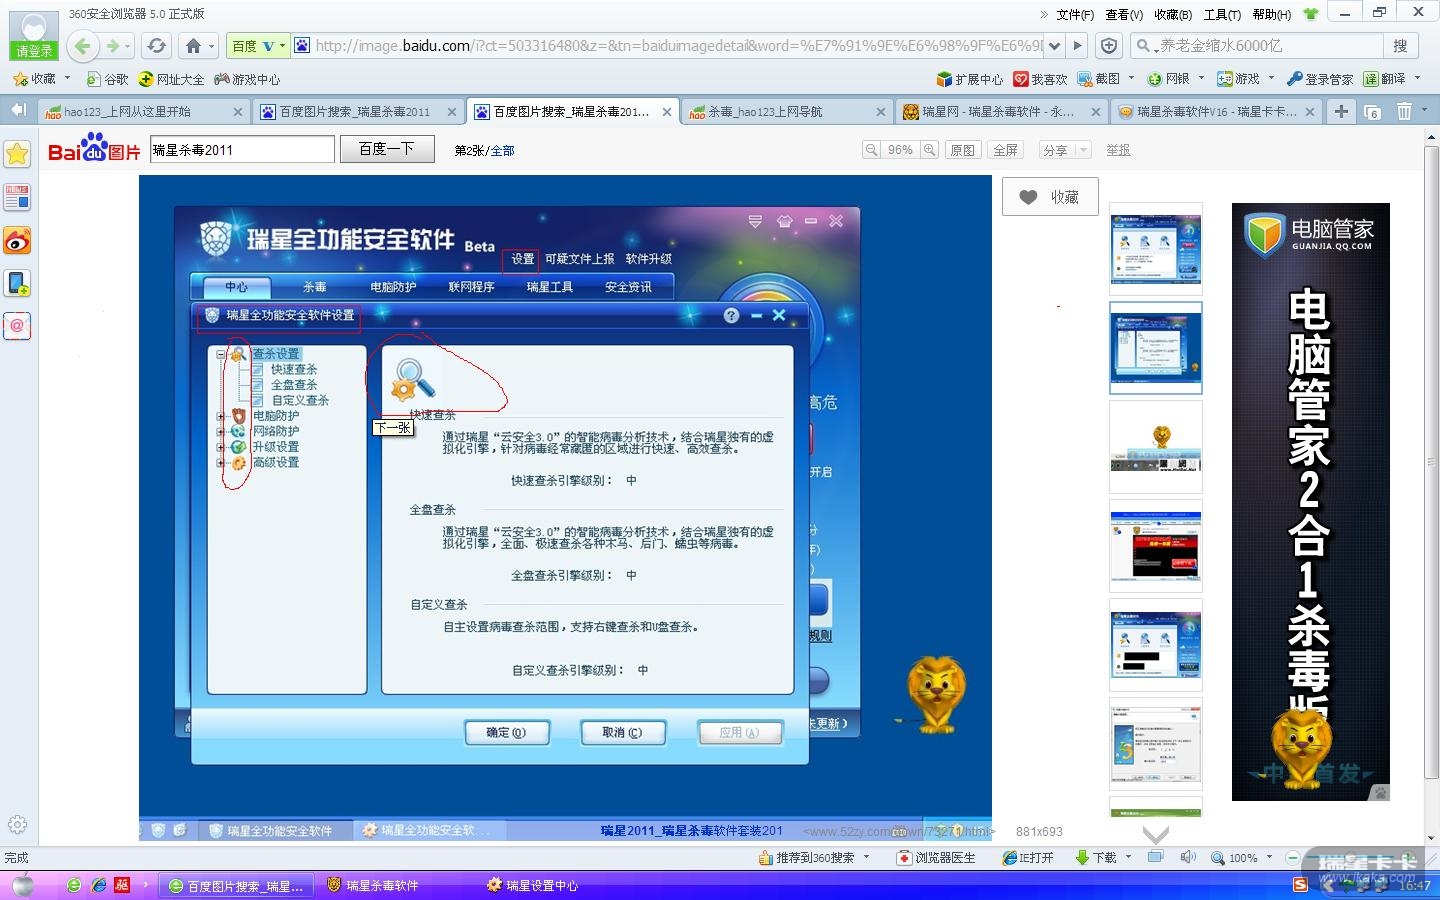The height and width of the screenshot is (900, 1440).
Task: Open the browser home page icon
Action: pyautogui.click(x=194, y=45)
